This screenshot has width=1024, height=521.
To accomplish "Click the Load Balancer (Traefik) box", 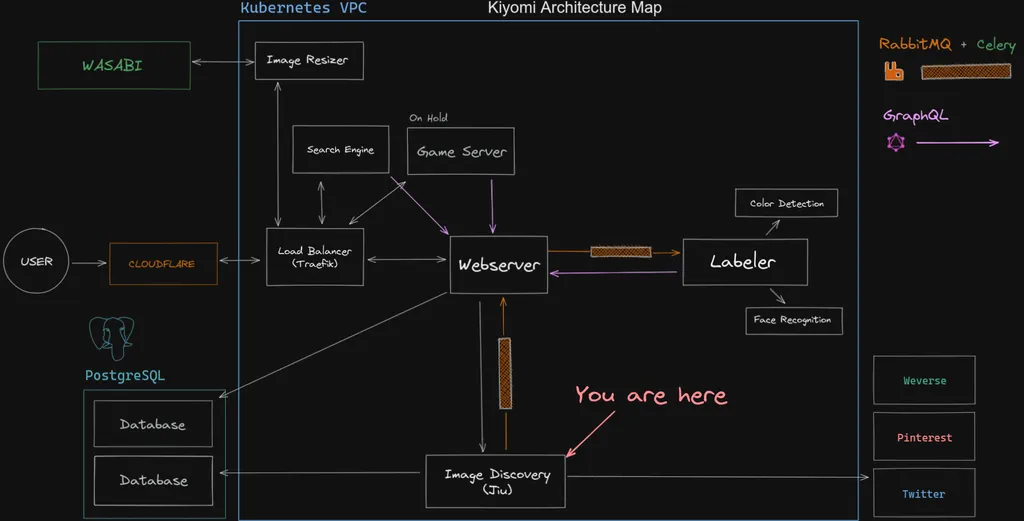I will [x=315, y=257].
